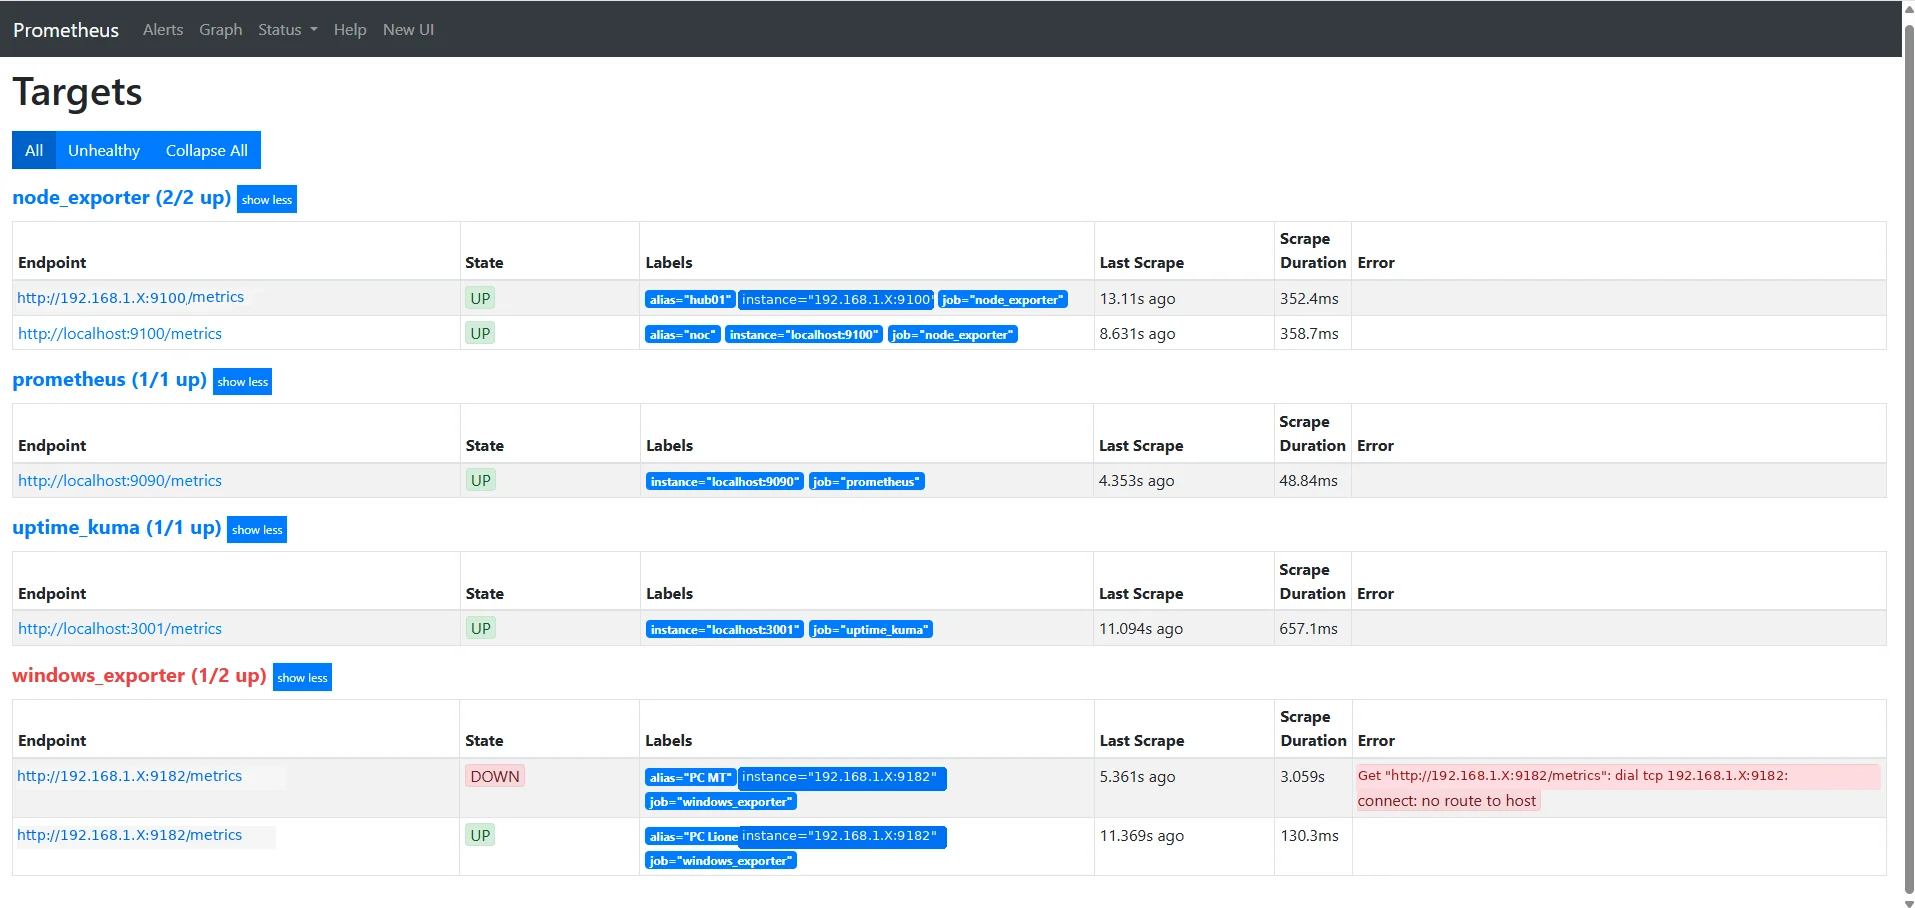Viewport: 1915px width, 908px height.
Task: Collapse uptime_kuma section with show less
Action: [257, 529]
